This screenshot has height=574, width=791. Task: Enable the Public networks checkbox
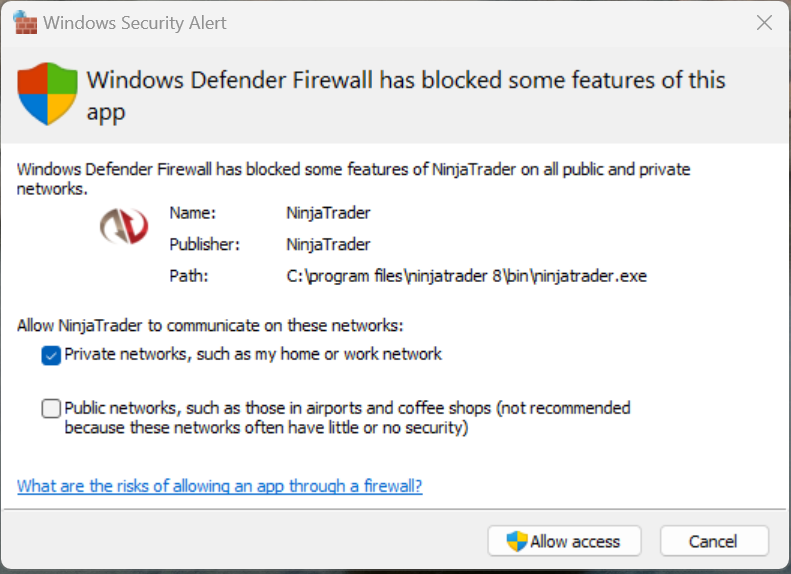point(51,408)
